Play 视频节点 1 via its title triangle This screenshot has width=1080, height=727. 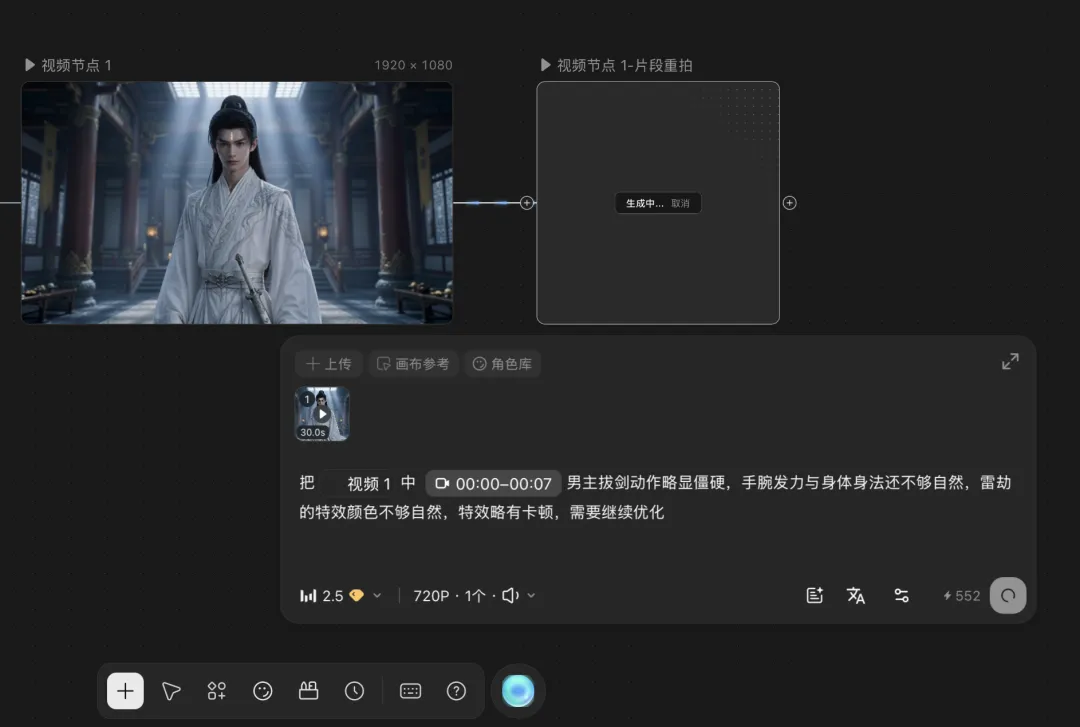click(30, 65)
